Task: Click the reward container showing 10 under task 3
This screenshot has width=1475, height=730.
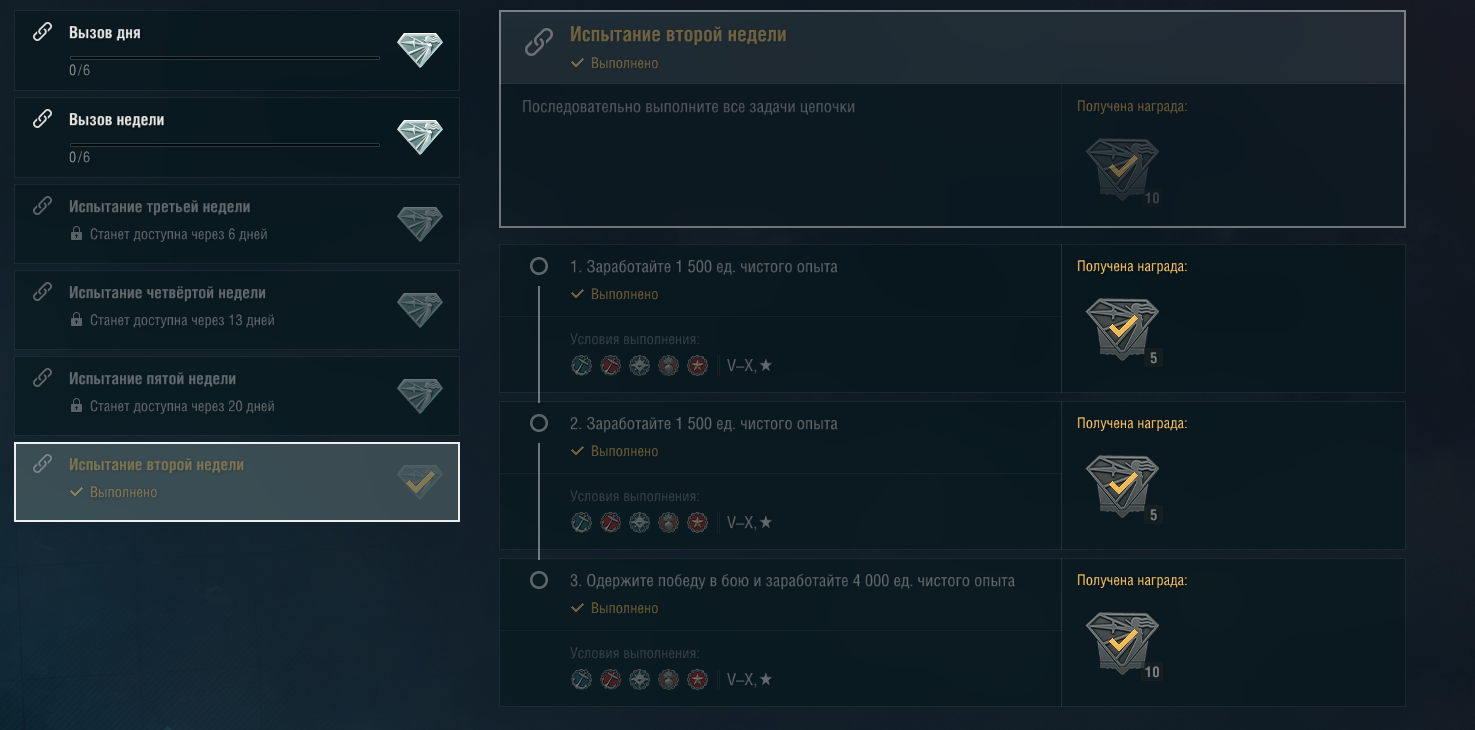Action: click(1123, 645)
